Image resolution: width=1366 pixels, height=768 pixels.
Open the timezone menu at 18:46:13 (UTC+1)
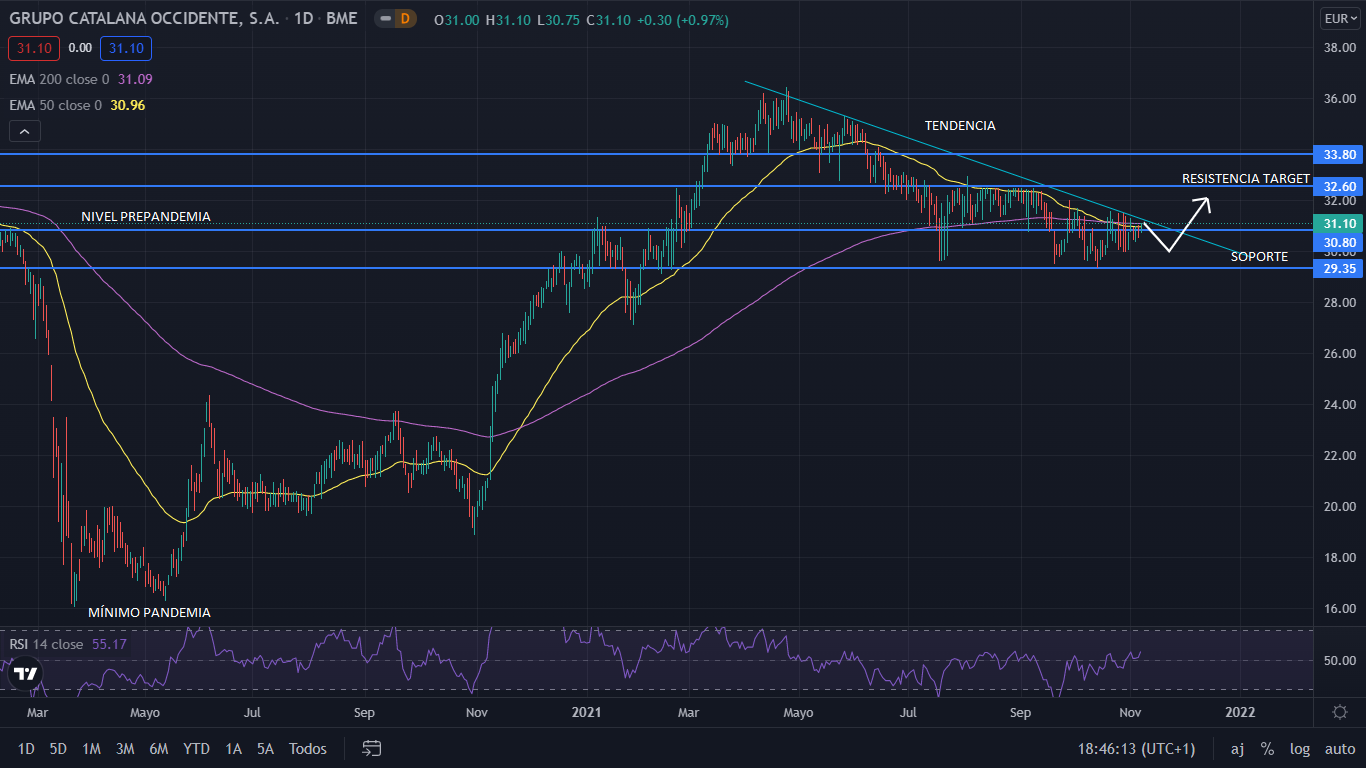point(1136,748)
